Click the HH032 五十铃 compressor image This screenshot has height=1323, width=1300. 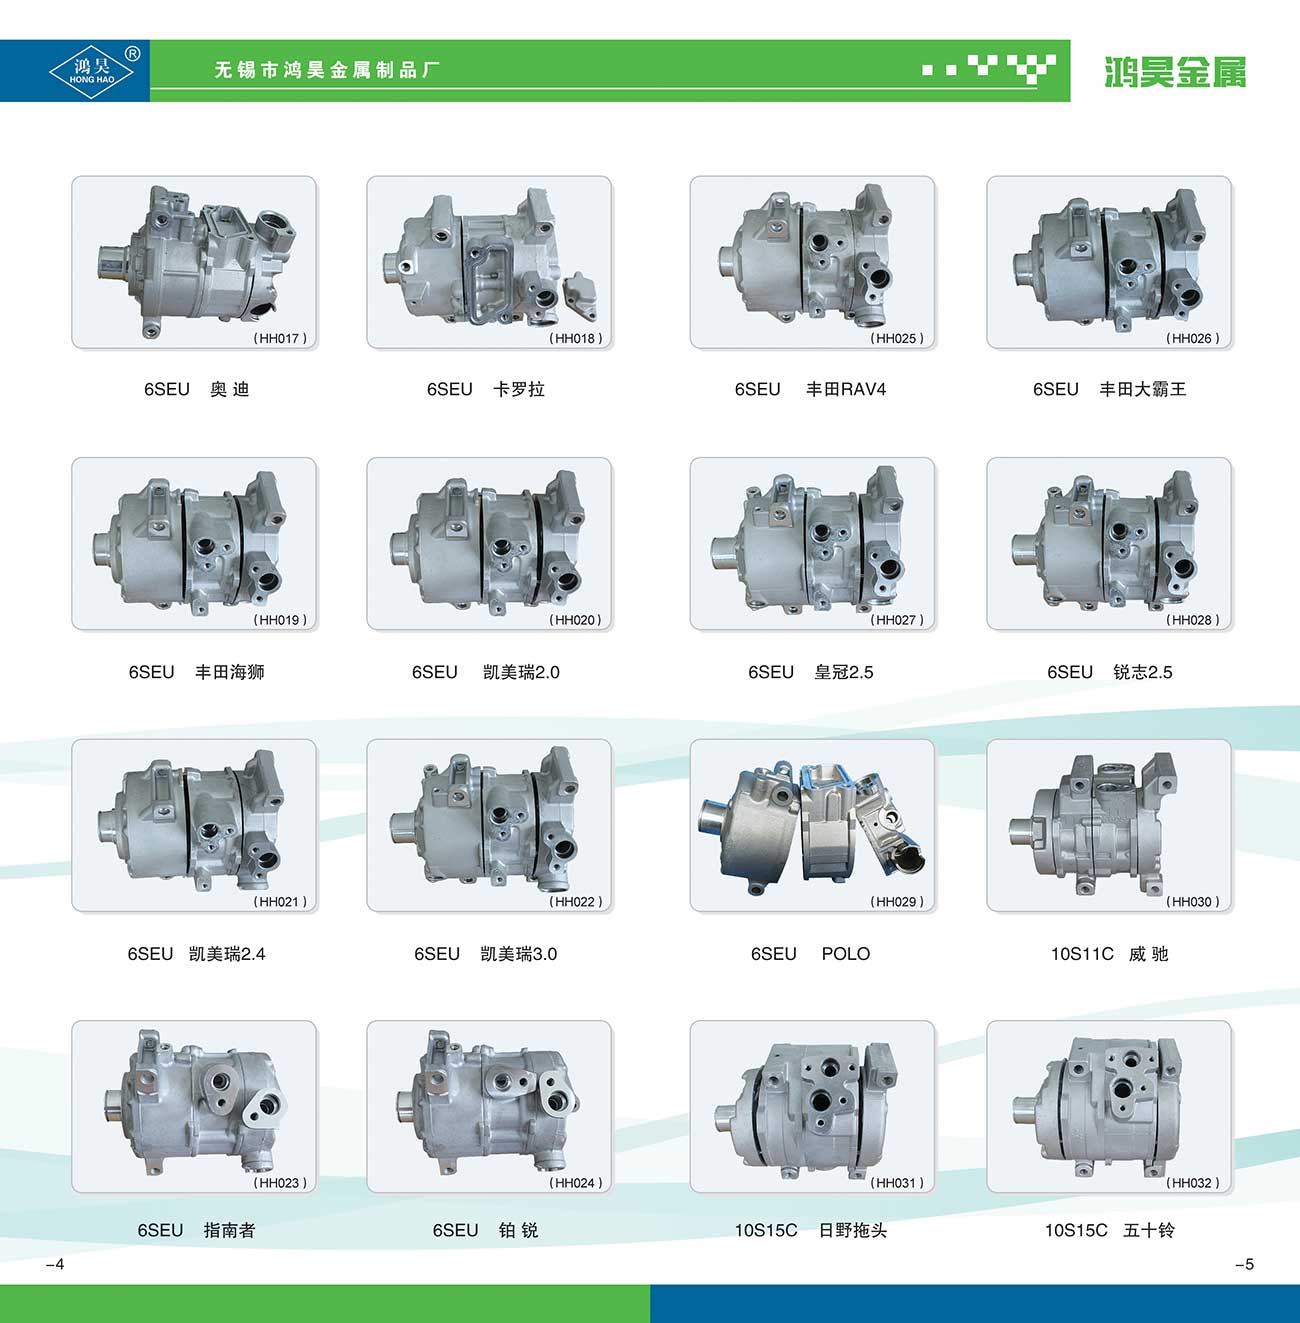1109,1106
